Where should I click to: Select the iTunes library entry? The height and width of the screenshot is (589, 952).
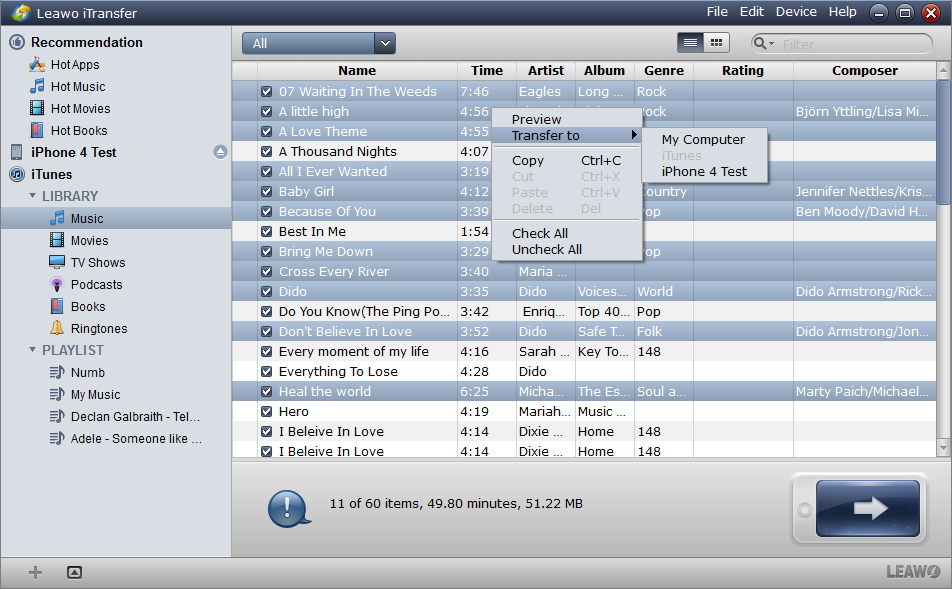(x=51, y=174)
